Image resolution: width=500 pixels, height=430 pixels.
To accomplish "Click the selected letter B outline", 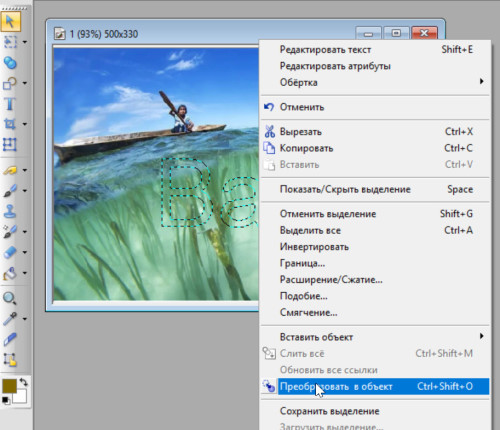I will [x=186, y=192].
